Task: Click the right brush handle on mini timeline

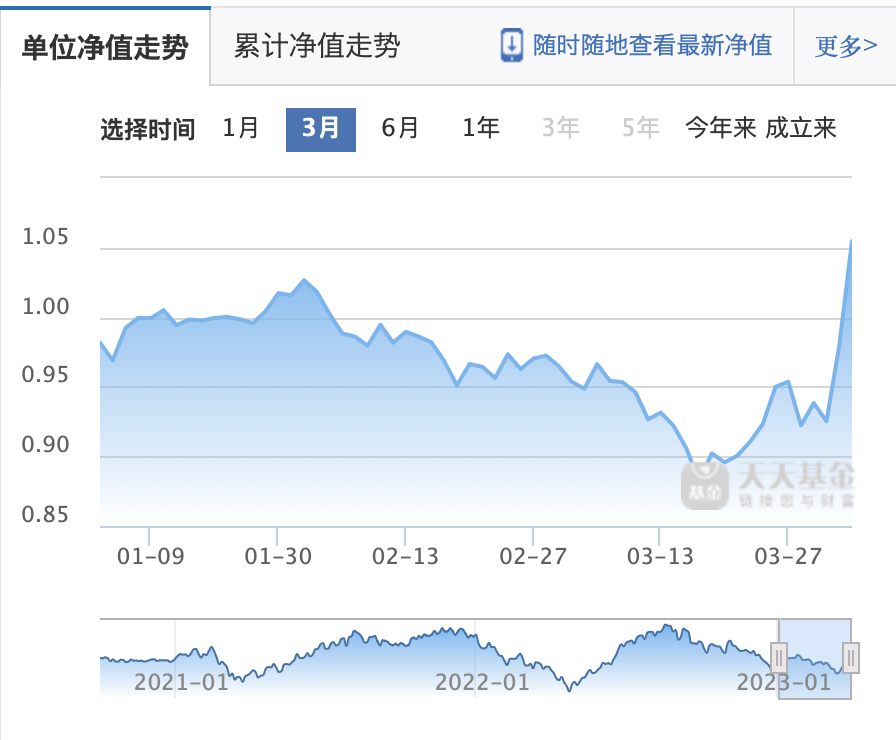Action: pos(849,658)
